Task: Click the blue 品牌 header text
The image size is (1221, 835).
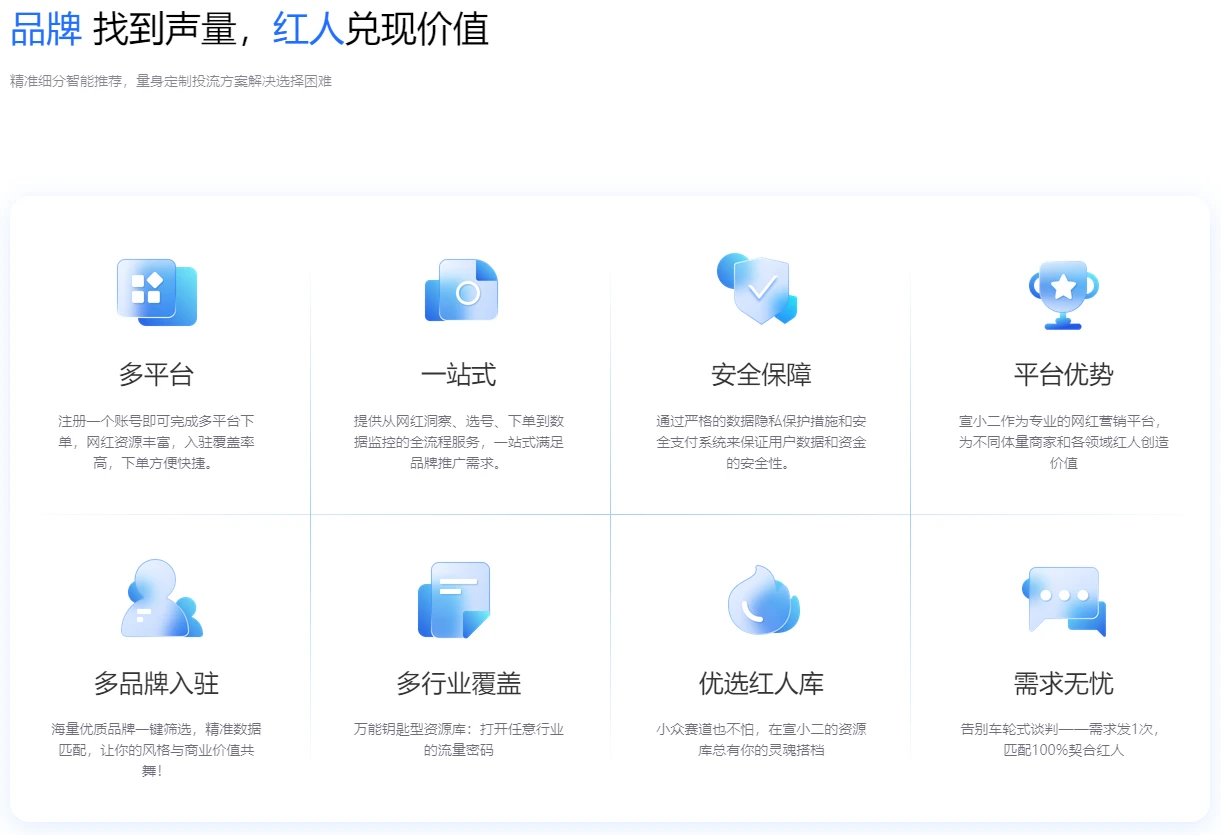Action: pos(45,29)
